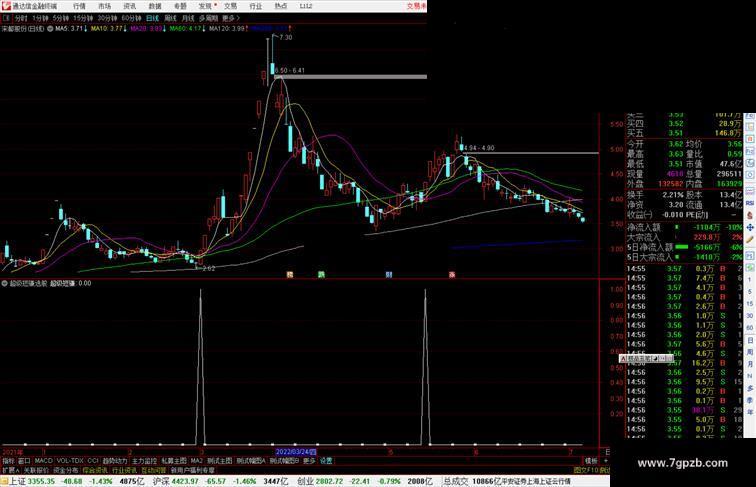Click the 窗口 window button

(24, 461)
